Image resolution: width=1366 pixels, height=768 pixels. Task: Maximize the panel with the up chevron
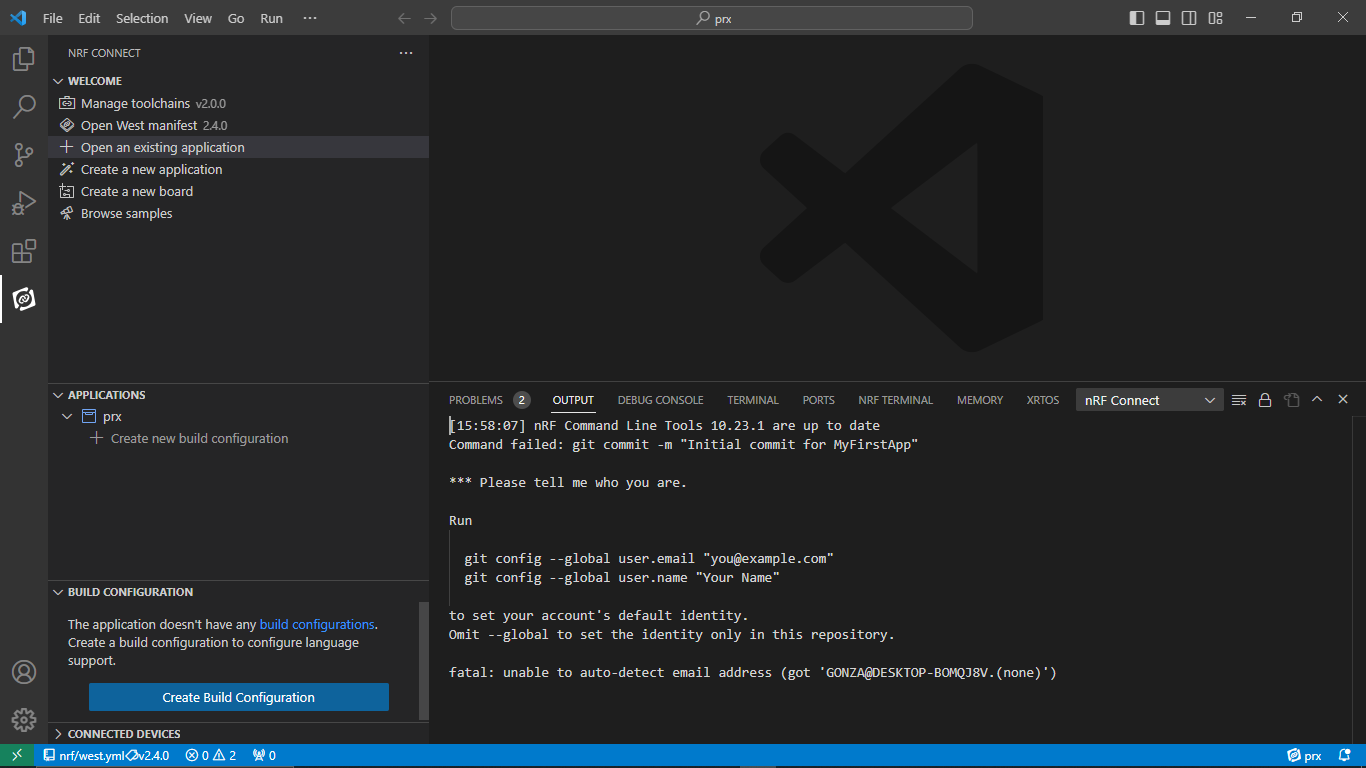pos(1317,399)
